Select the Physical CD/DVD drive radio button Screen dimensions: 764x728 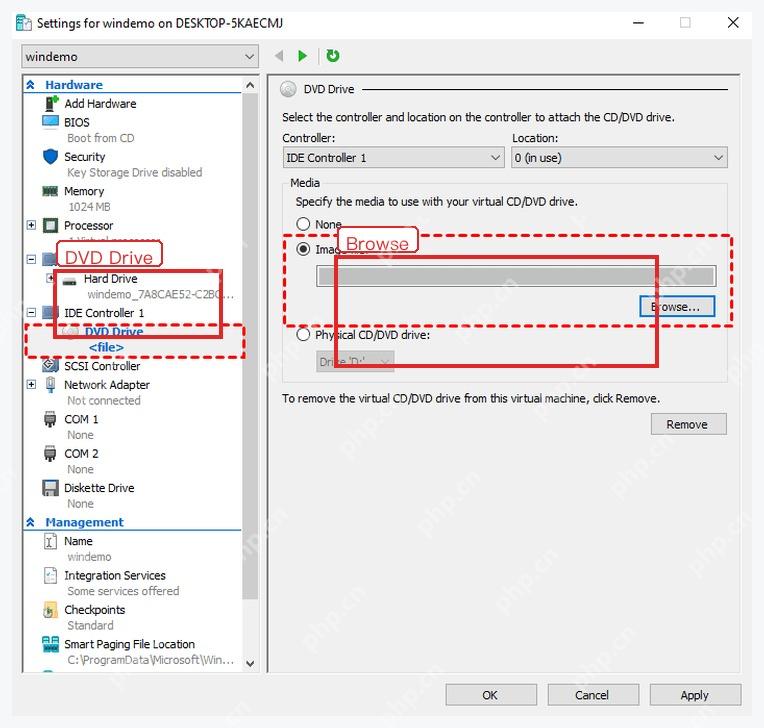click(x=303, y=335)
